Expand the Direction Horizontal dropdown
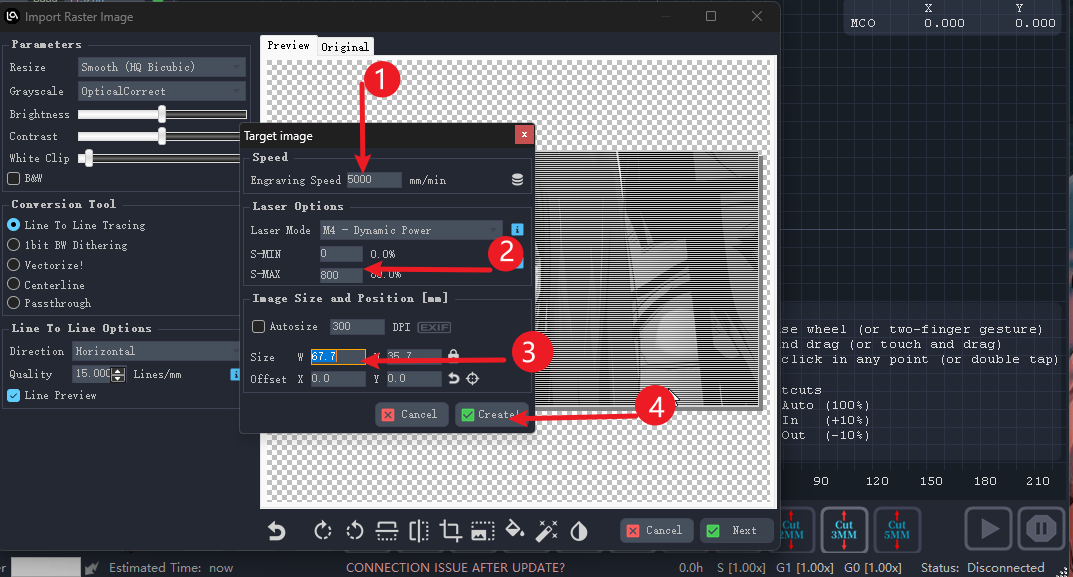The height and width of the screenshot is (577, 1073). point(155,351)
